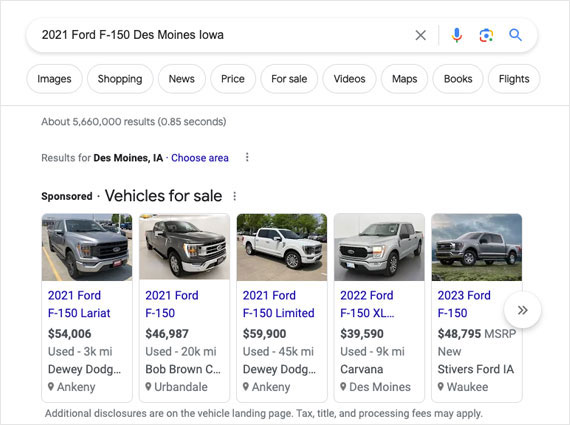This screenshot has width=570, height=425.
Task: Show more vehicles with double-arrow button
Action: pyautogui.click(x=522, y=310)
